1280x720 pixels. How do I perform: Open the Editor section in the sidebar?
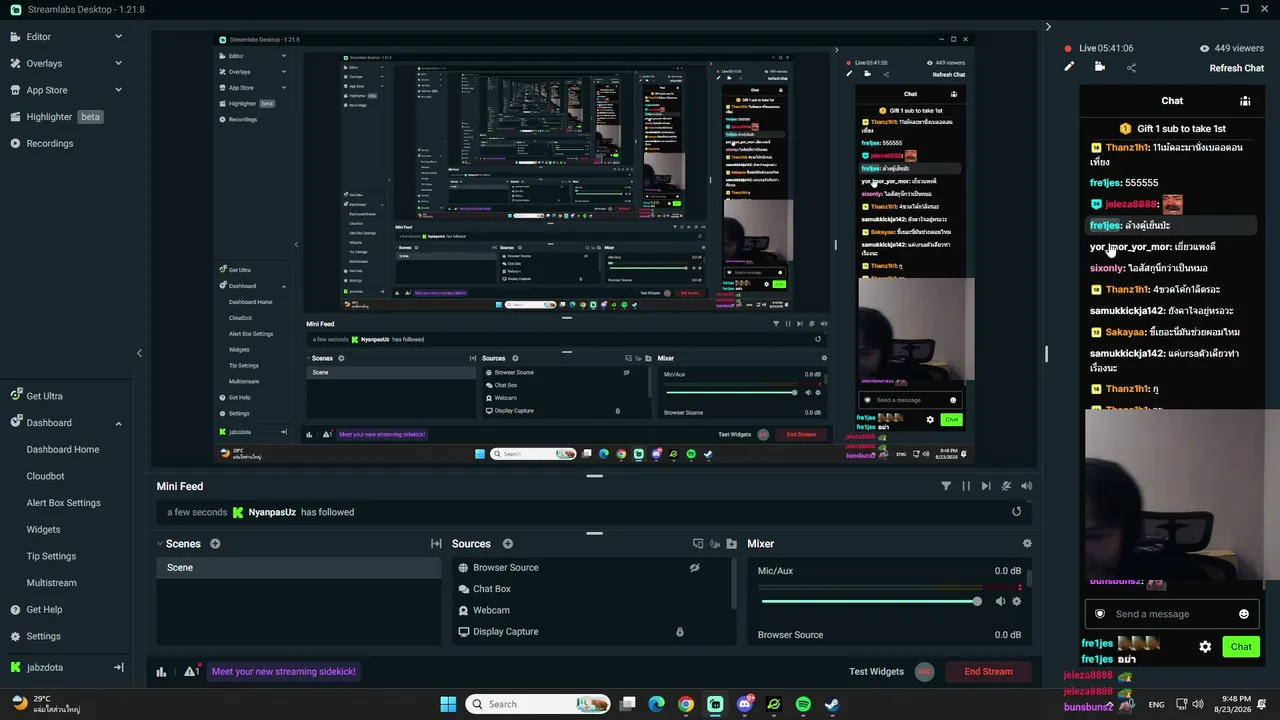38,37
